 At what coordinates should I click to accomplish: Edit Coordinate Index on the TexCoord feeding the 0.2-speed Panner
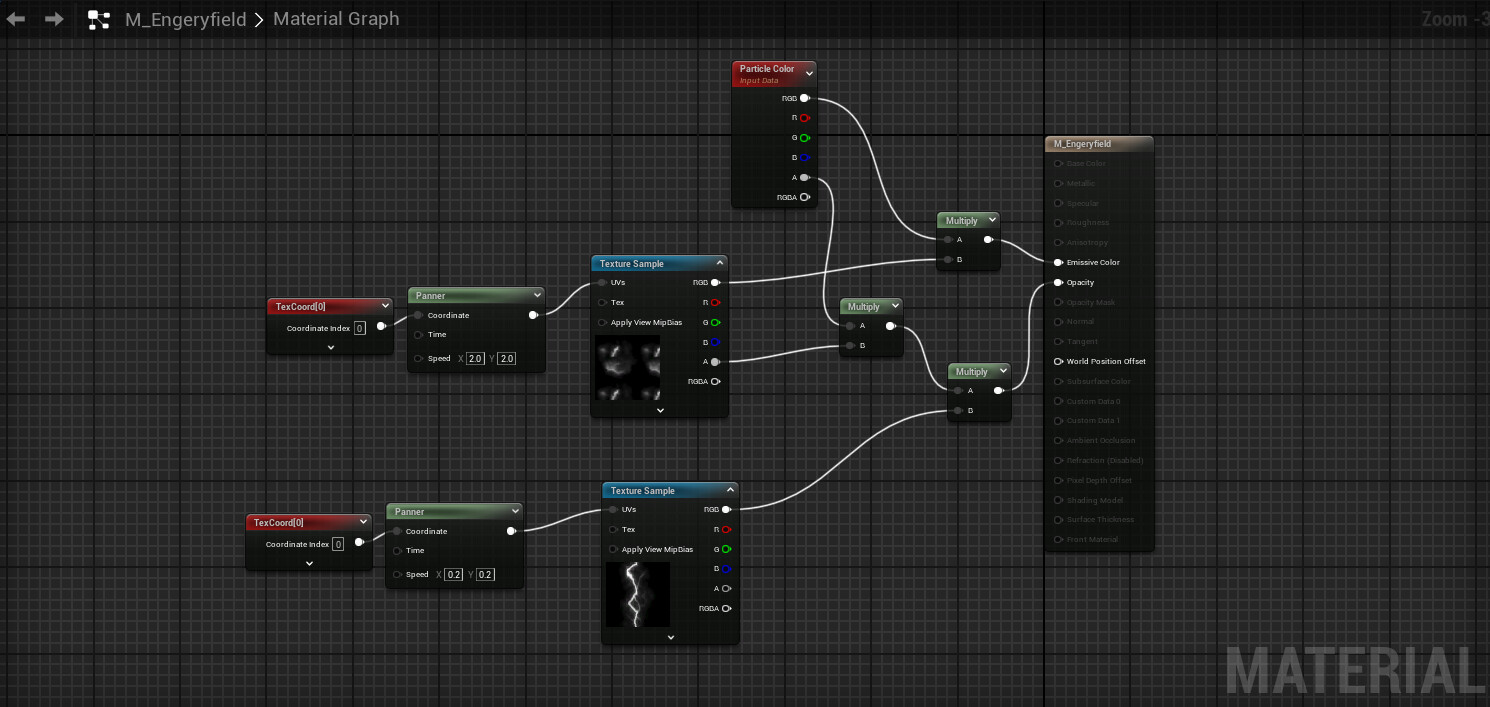[338, 544]
